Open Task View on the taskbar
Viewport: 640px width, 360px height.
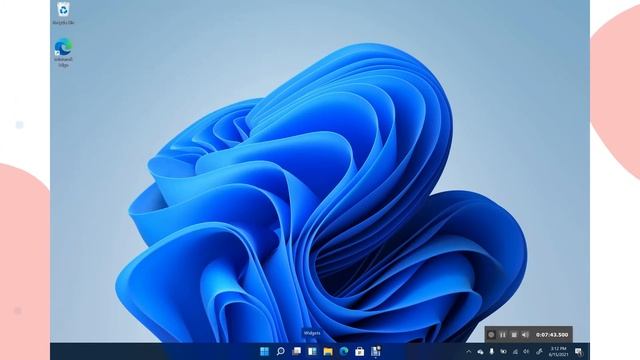297,351
